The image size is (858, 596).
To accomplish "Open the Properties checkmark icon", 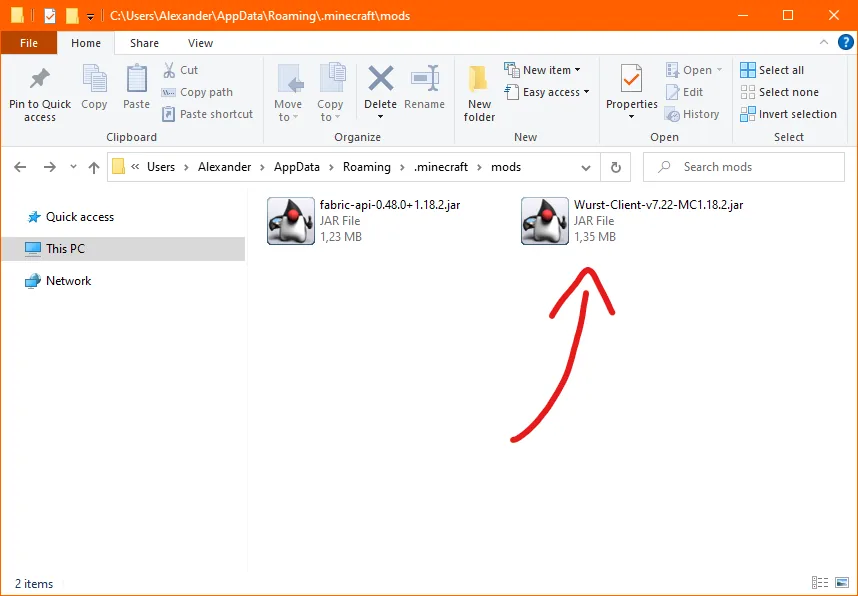I will (631, 78).
